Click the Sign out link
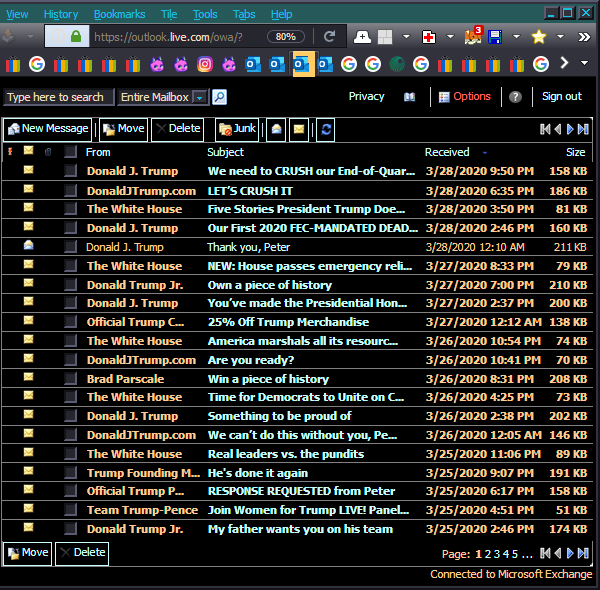 click(x=562, y=96)
